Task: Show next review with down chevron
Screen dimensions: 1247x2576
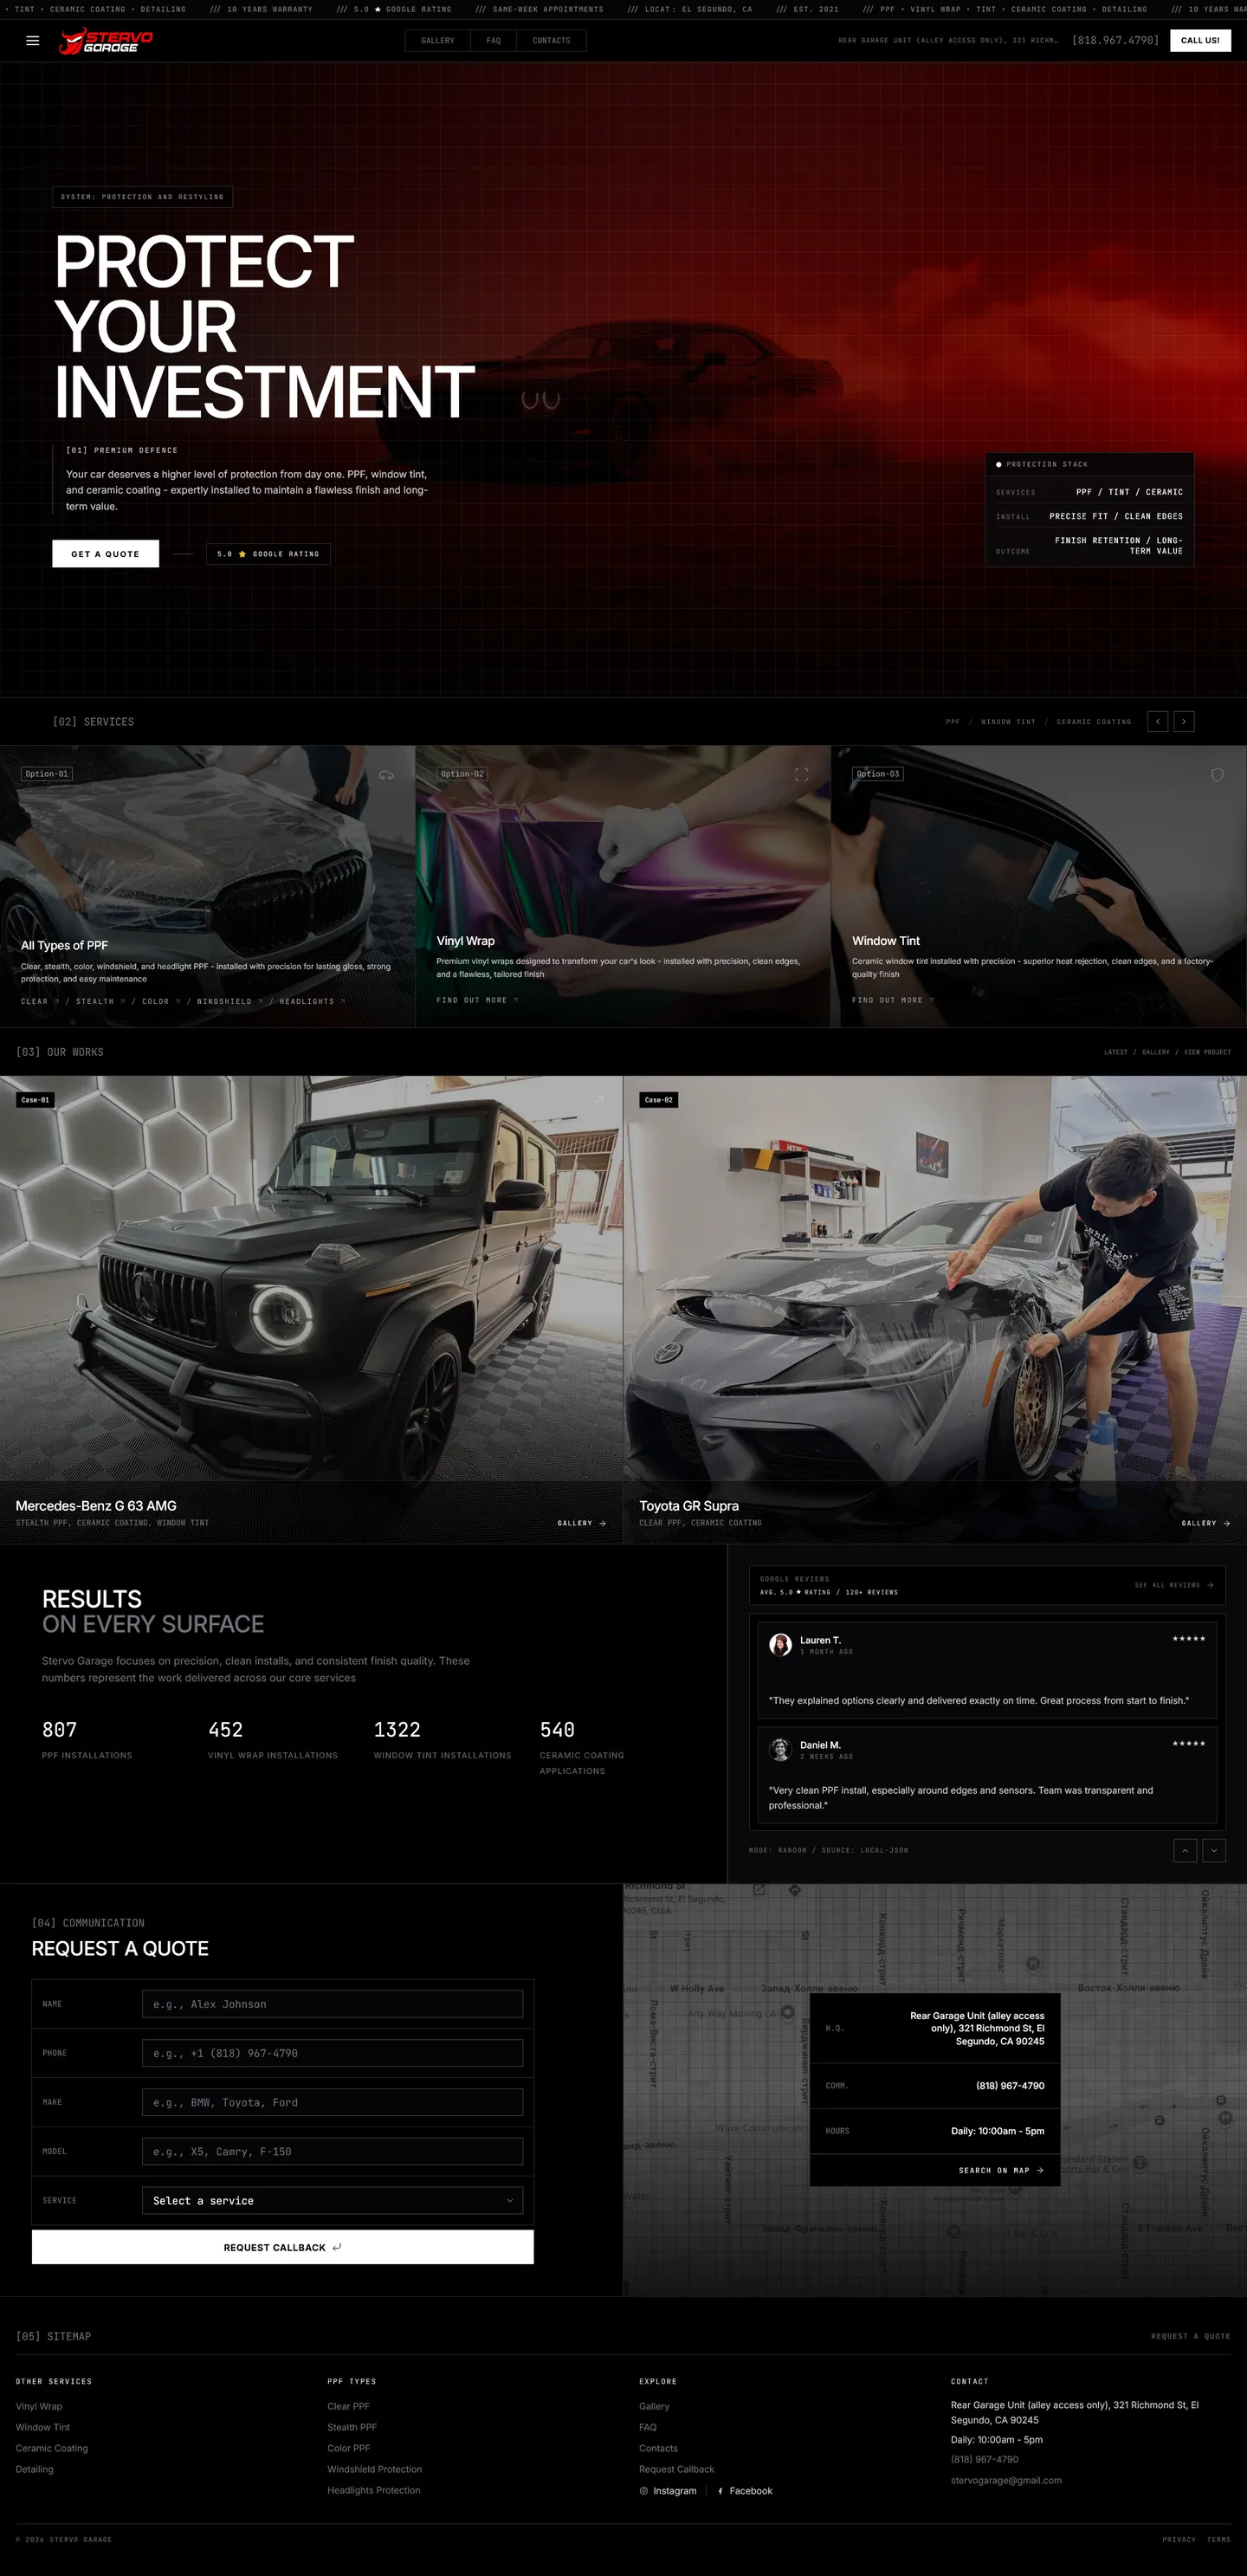Action: click(x=1214, y=1850)
